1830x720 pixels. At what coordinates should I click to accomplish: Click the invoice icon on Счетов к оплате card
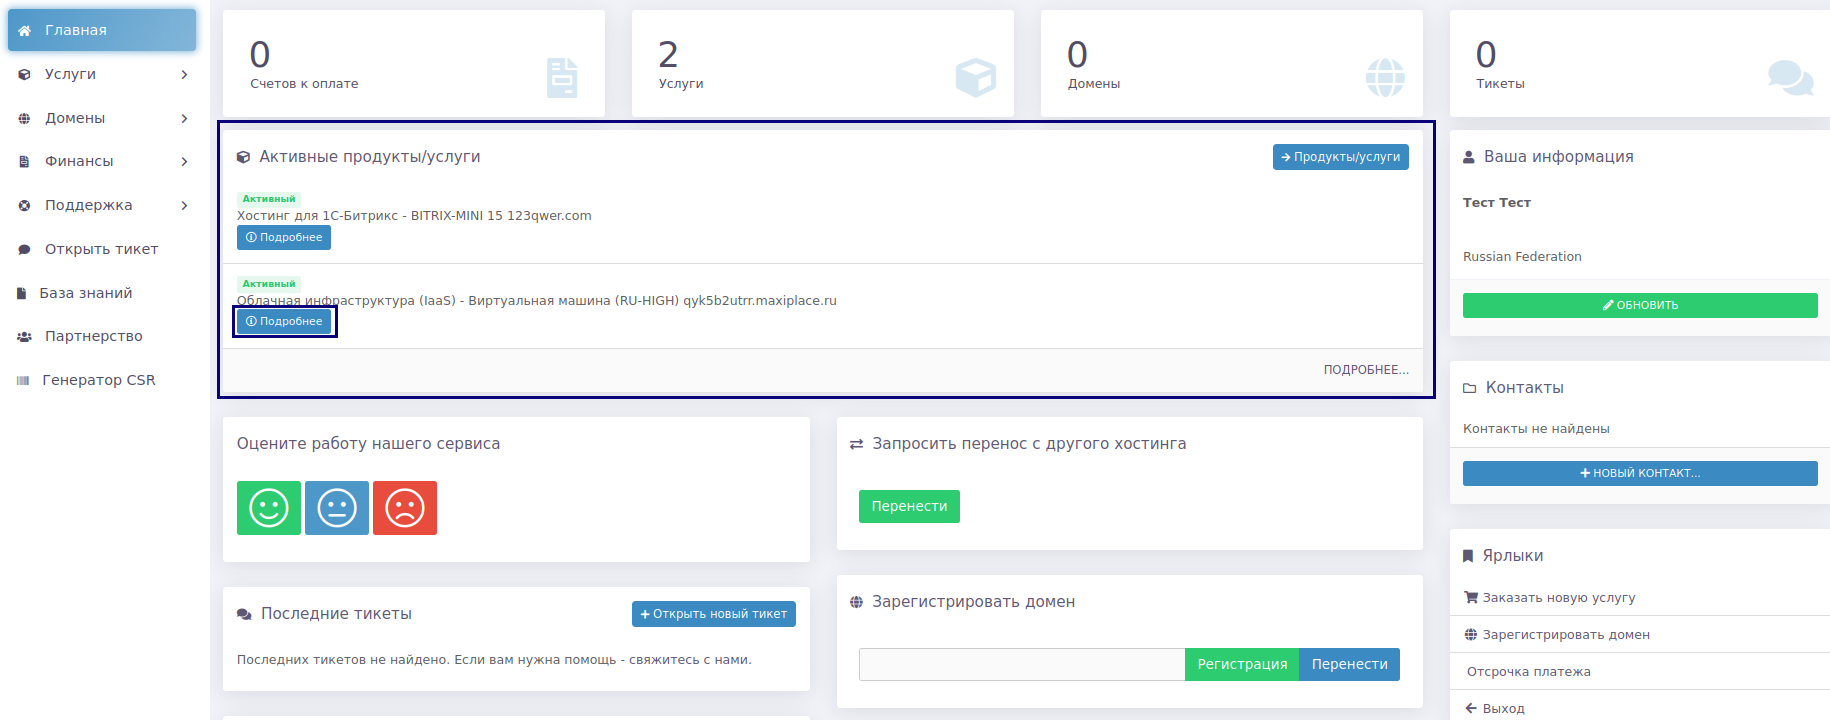coord(562,77)
